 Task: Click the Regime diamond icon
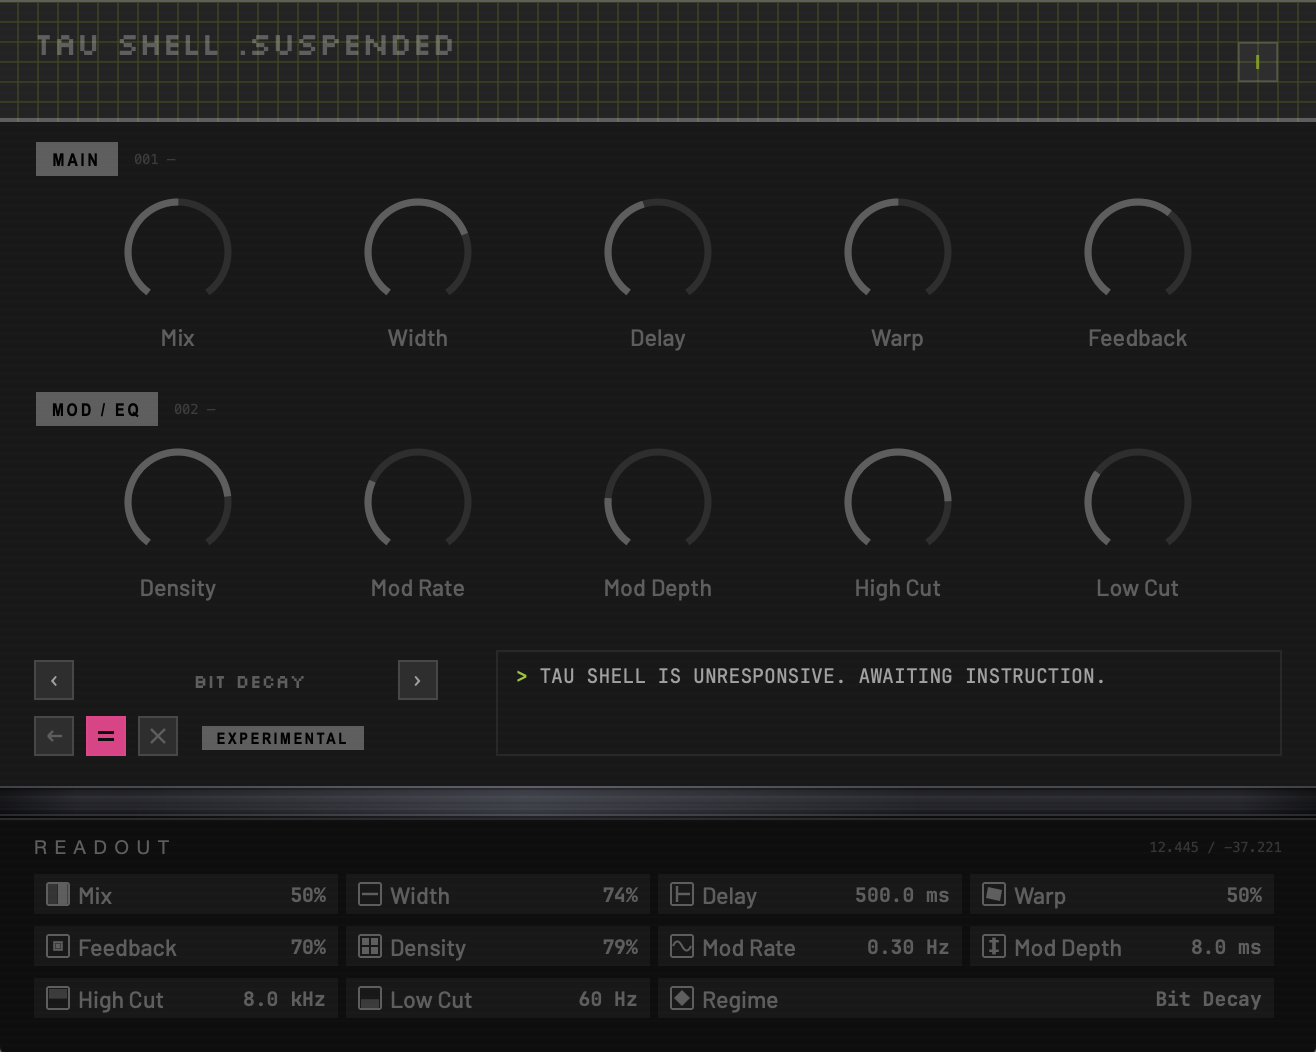(682, 998)
